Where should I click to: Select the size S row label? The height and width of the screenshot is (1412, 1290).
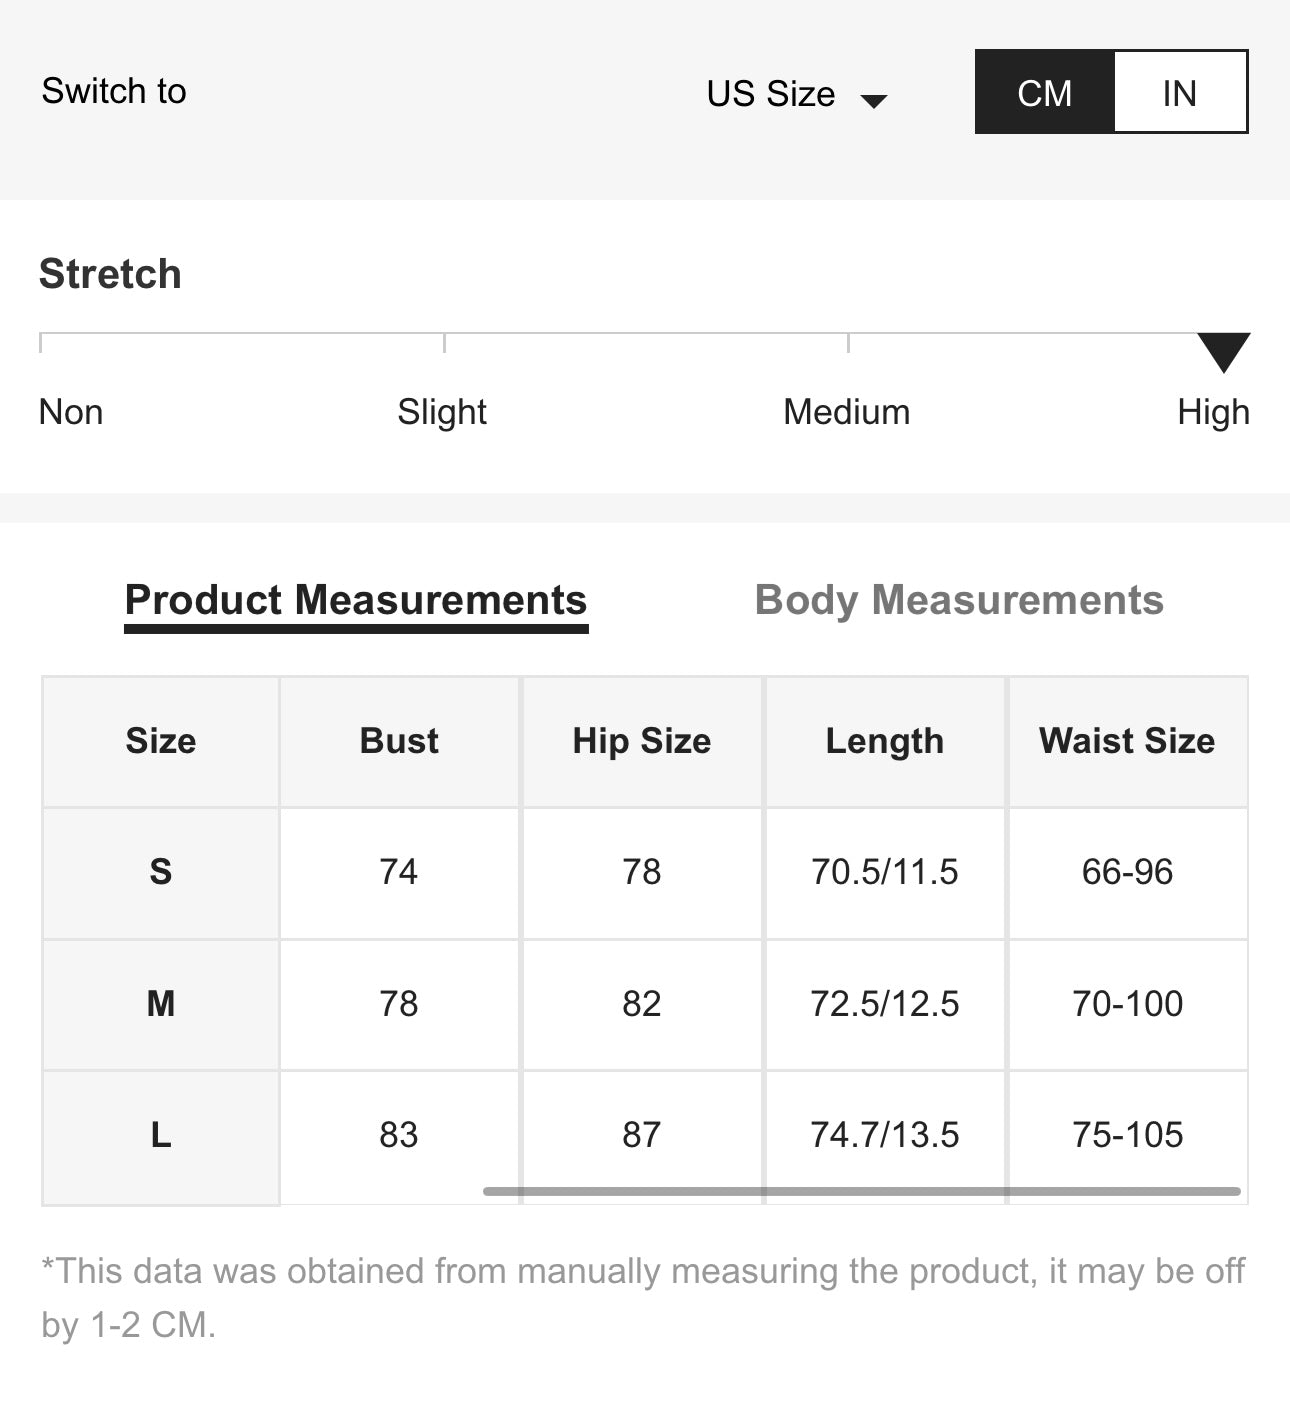160,872
